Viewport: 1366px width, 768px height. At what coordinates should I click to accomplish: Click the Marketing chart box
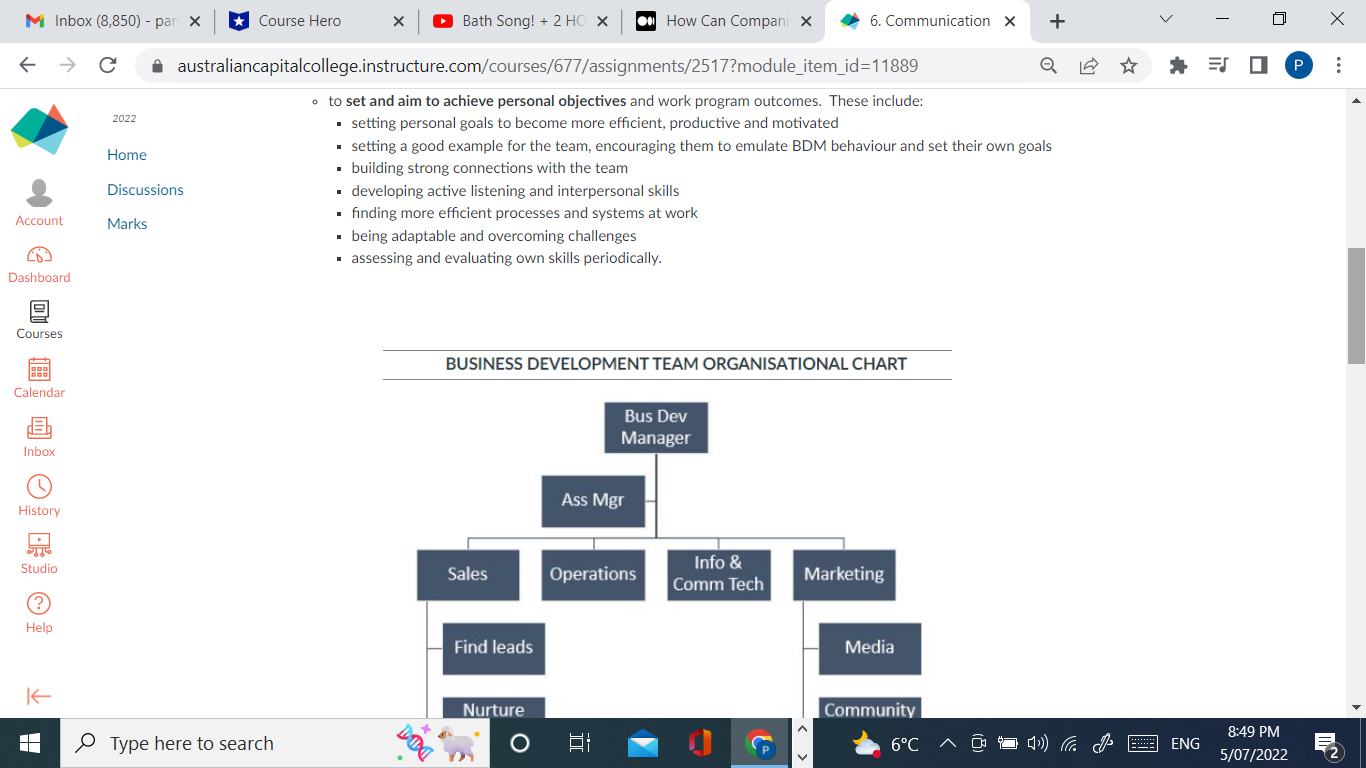pos(844,575)
